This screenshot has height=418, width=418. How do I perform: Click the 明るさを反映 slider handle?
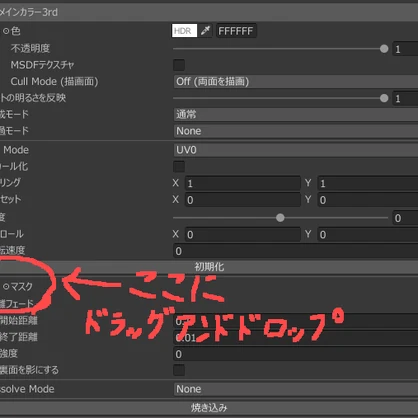tap(384, 98)
